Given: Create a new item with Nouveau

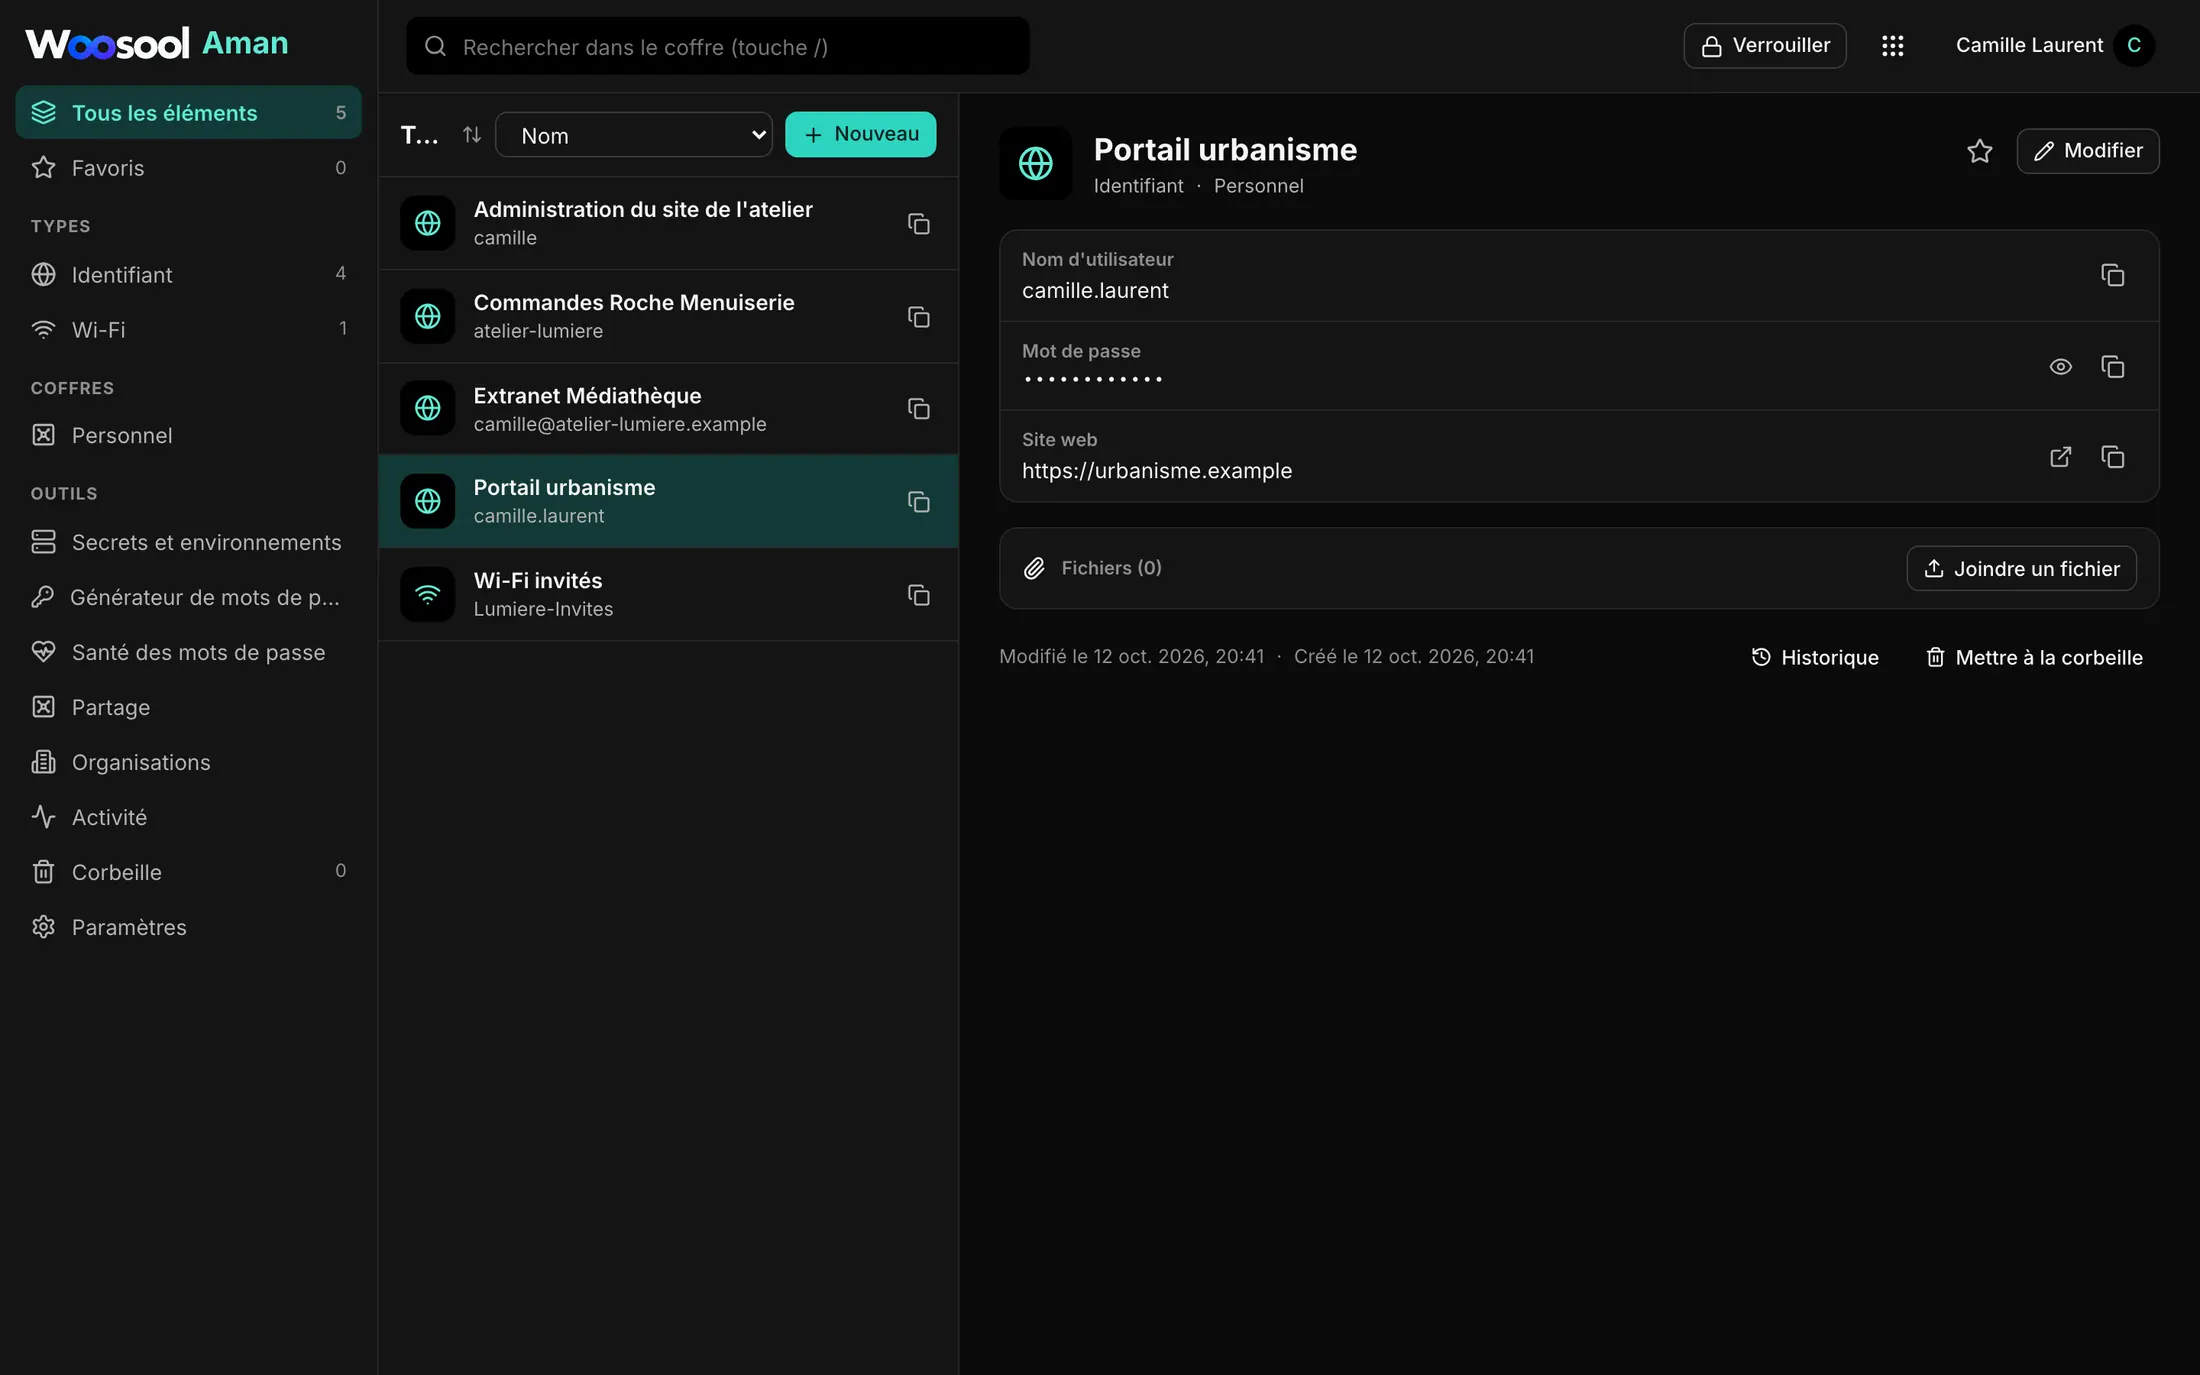Looking at the screenshot, I should pyautogui.click(x=860, y=134).
